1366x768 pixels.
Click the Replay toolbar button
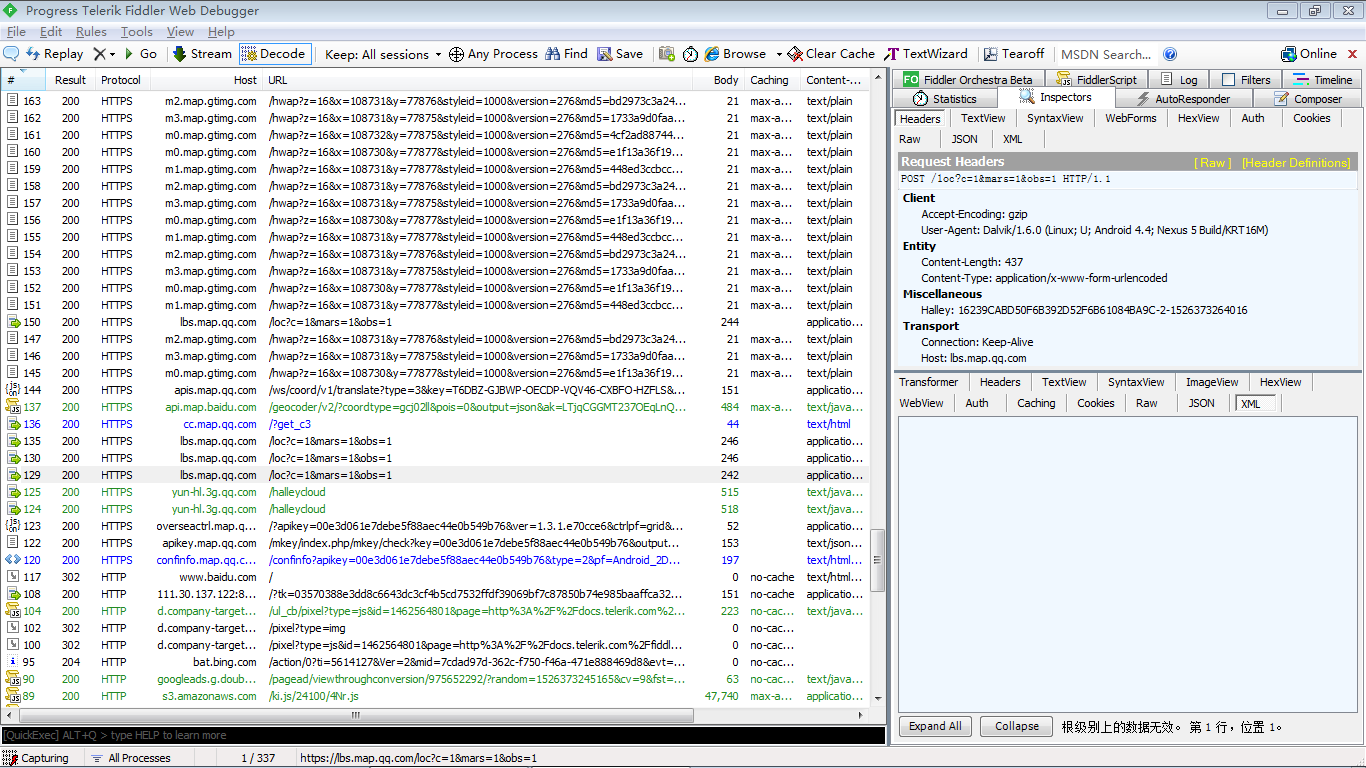(54, 54)
